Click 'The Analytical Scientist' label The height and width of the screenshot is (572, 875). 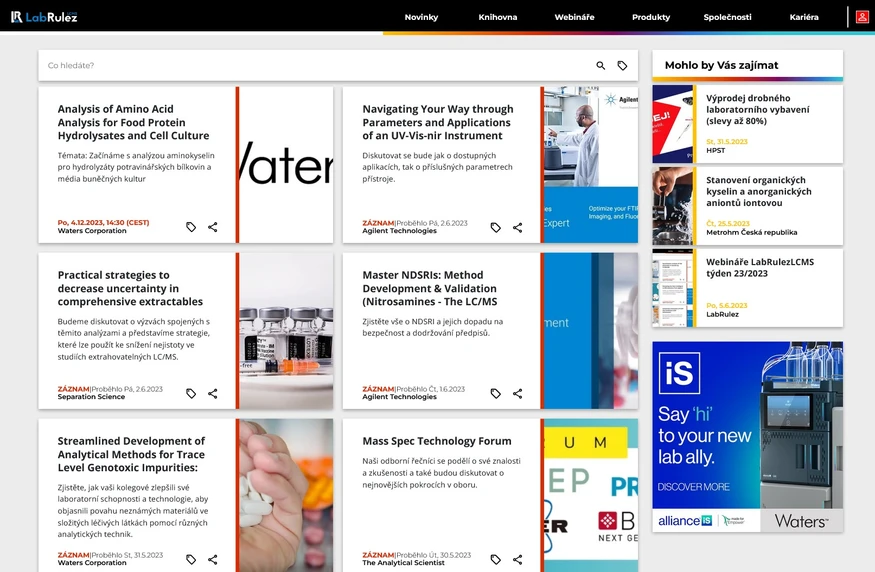coord(403,563)
